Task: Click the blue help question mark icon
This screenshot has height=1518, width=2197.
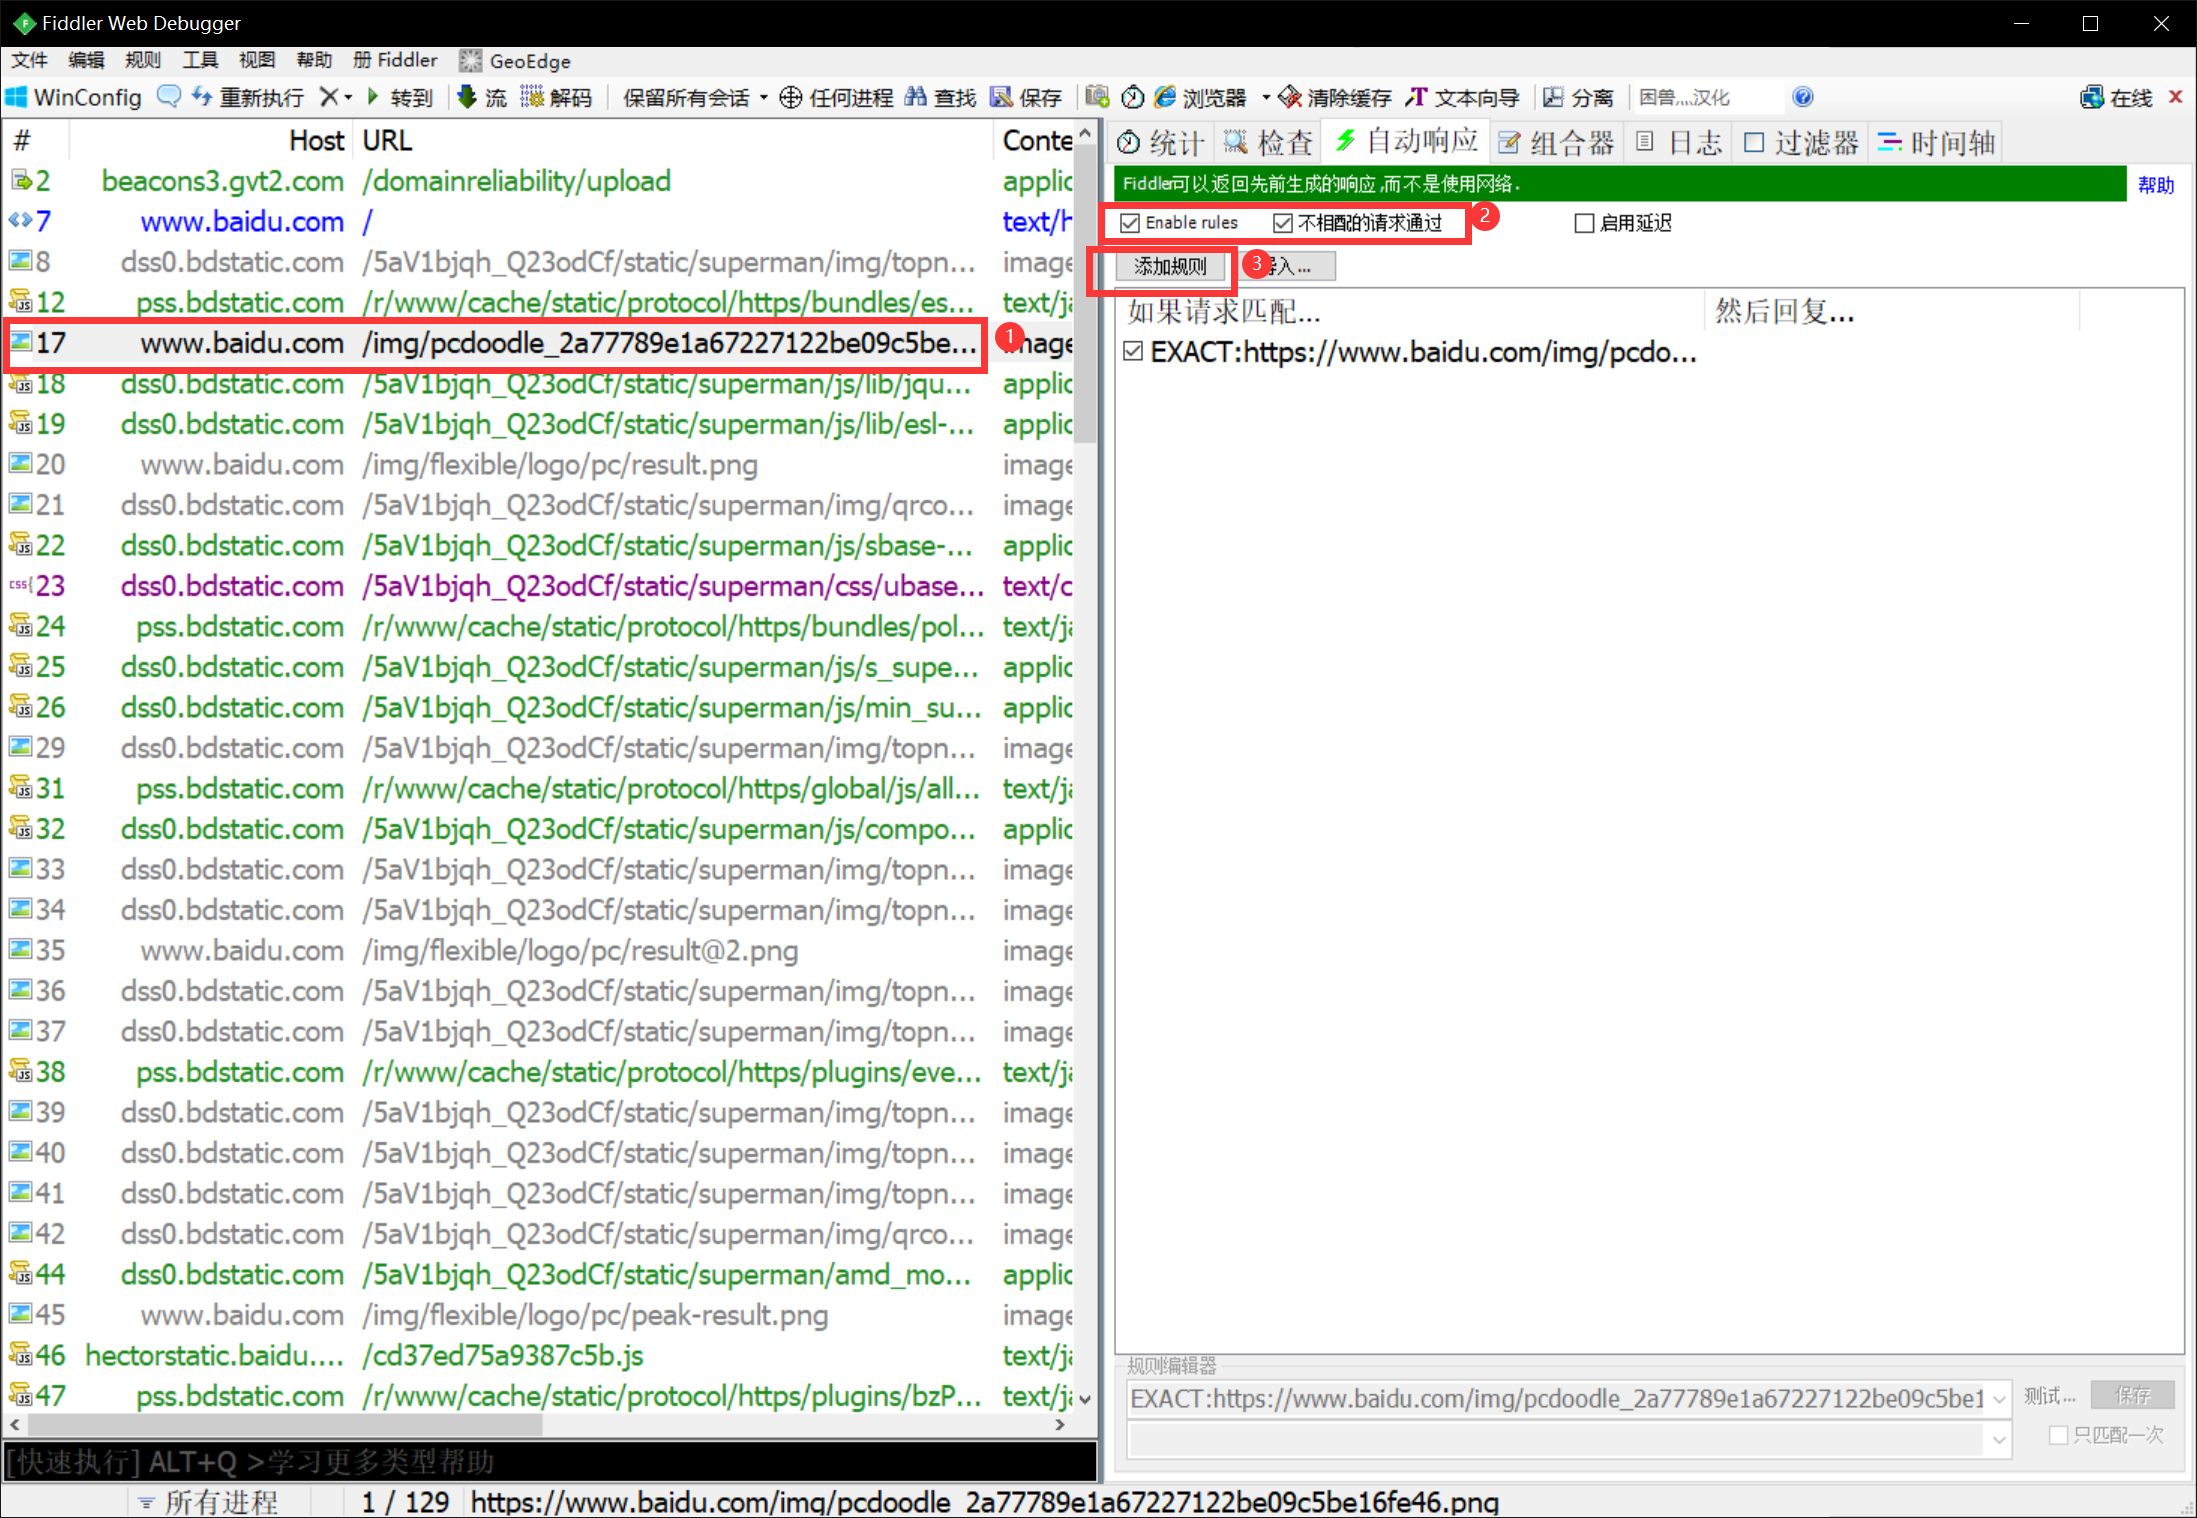Action: 1802,96
